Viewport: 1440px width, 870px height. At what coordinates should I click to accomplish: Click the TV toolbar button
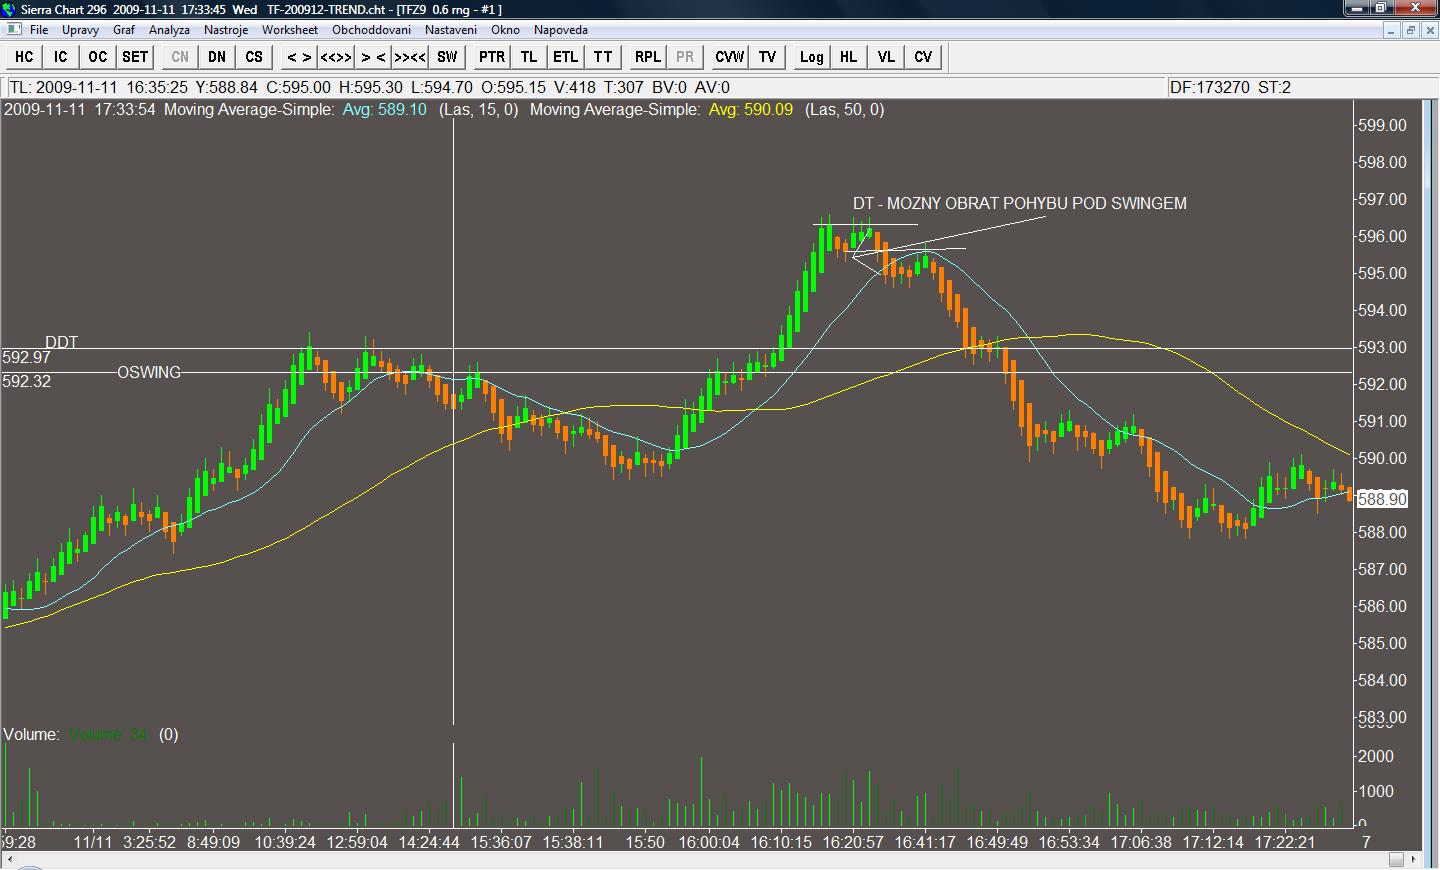(x=767, y=57)
